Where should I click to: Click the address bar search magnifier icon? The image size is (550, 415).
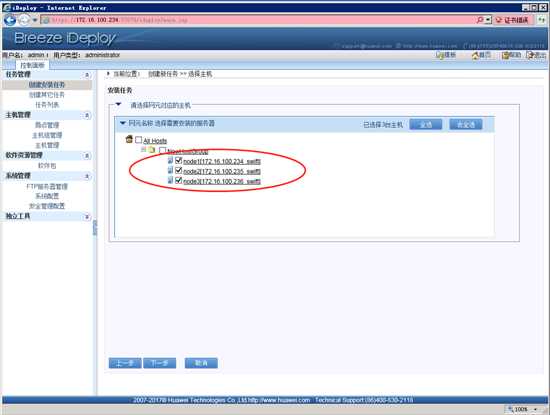(x=480, y=20)
